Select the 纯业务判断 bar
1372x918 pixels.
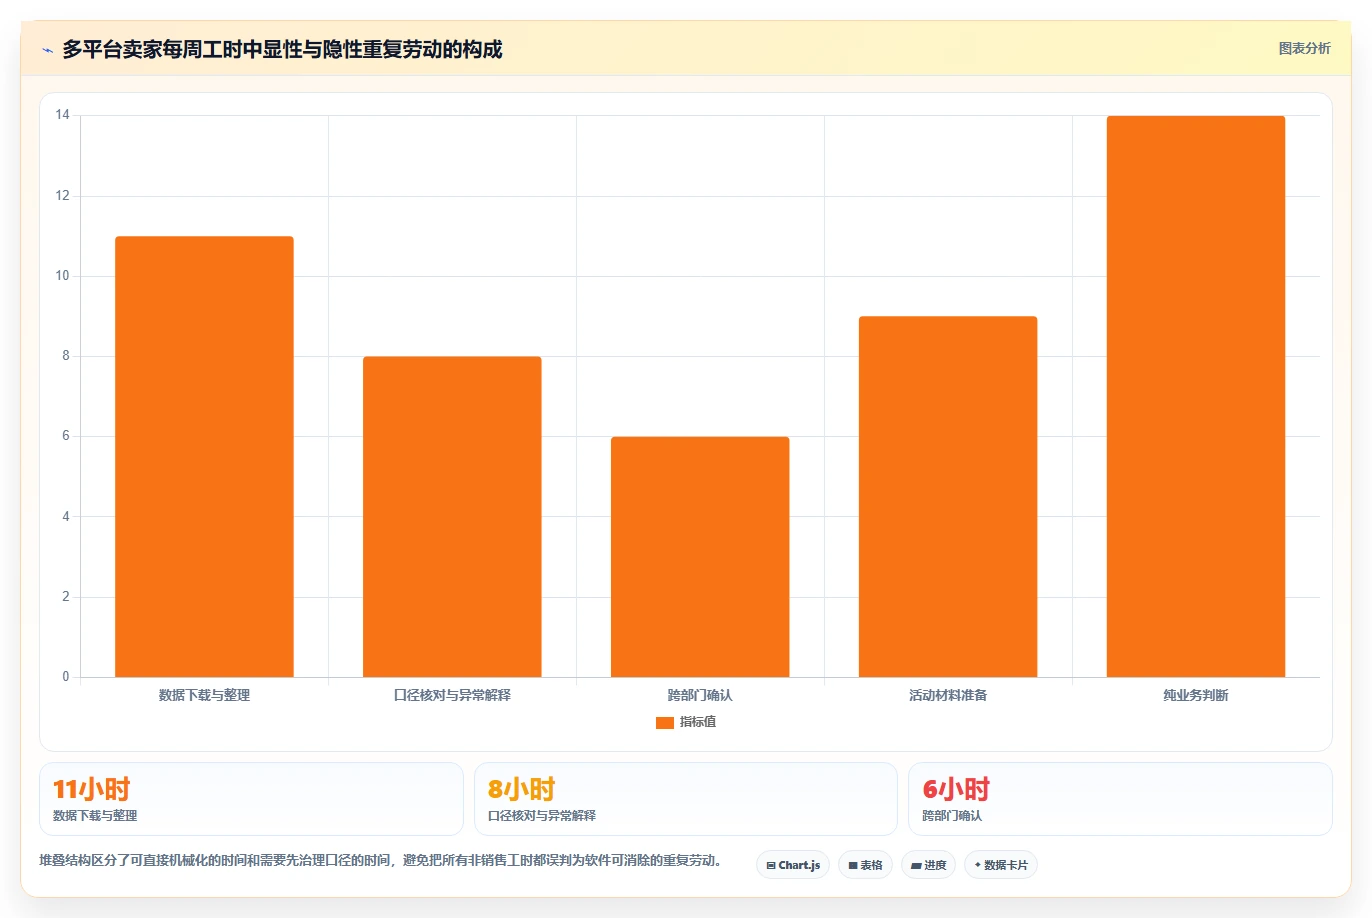tap(1196, 397)
